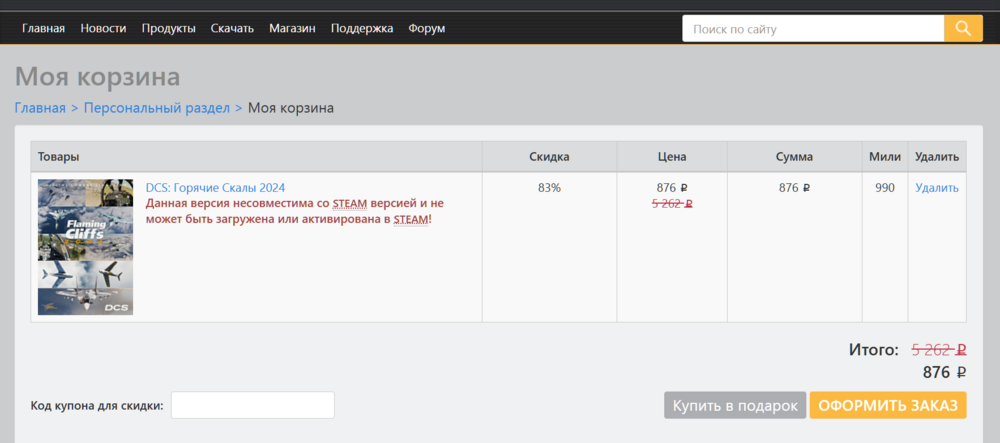Click the Мили column header
This screenshot has width=1000, height=443.
(x=885, y=157)
